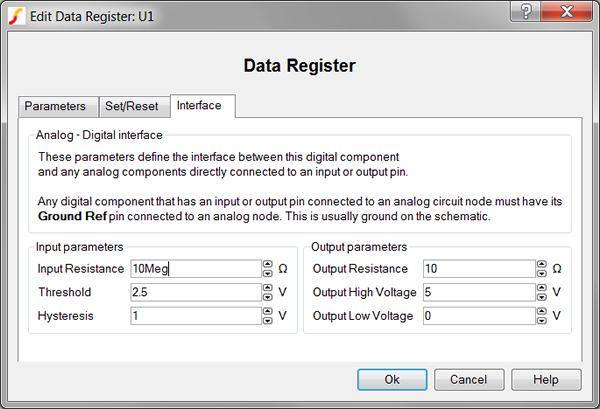
Task: Switch to the Parameters tab
Action: 55,106
